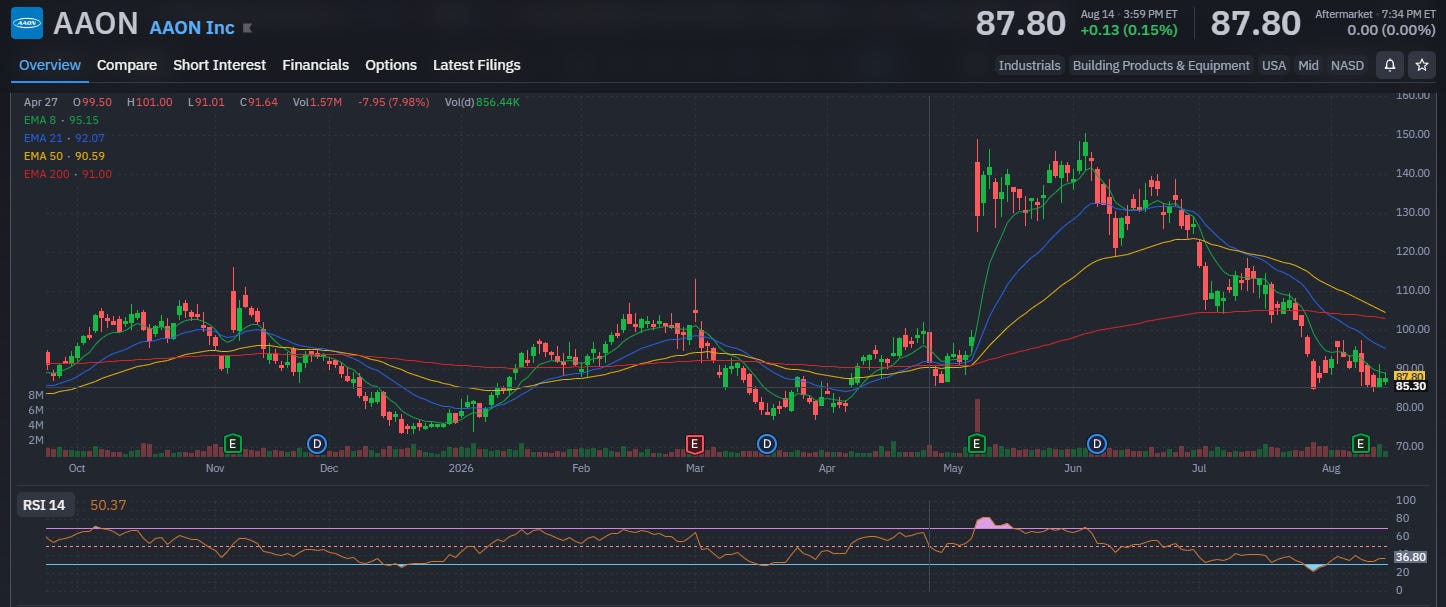The image size is (1446, 607).
Task: Click the RSI 14 indicator label
Action: (x=44, y=505)
